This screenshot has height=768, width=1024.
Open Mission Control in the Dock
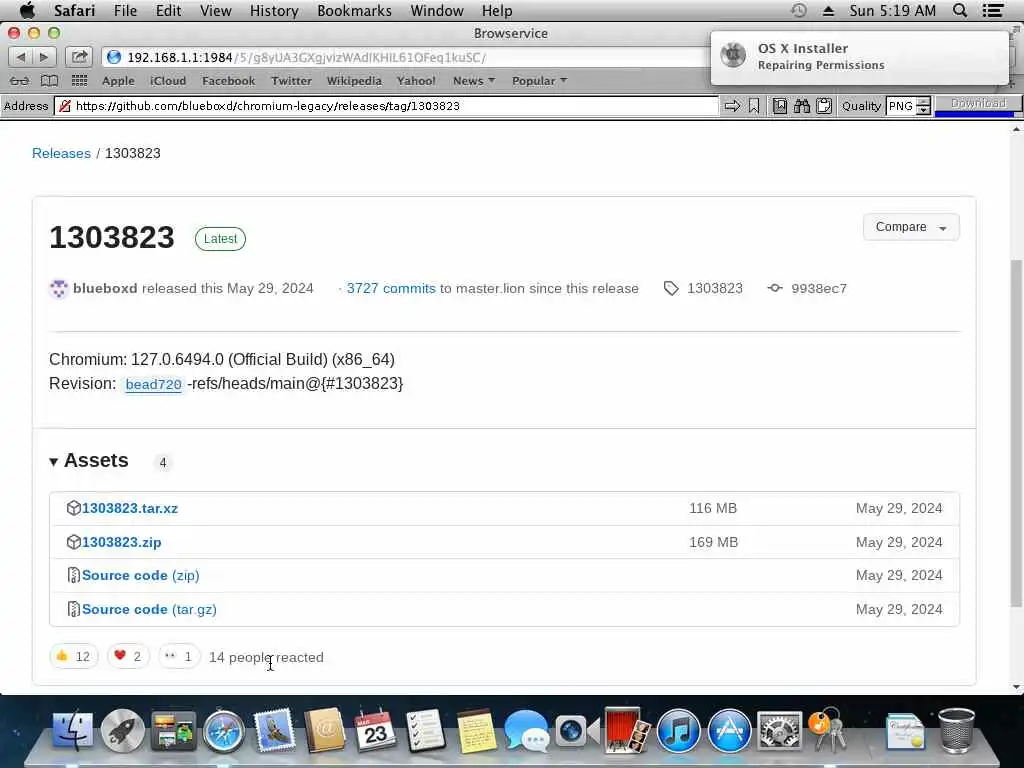point(173,730)
